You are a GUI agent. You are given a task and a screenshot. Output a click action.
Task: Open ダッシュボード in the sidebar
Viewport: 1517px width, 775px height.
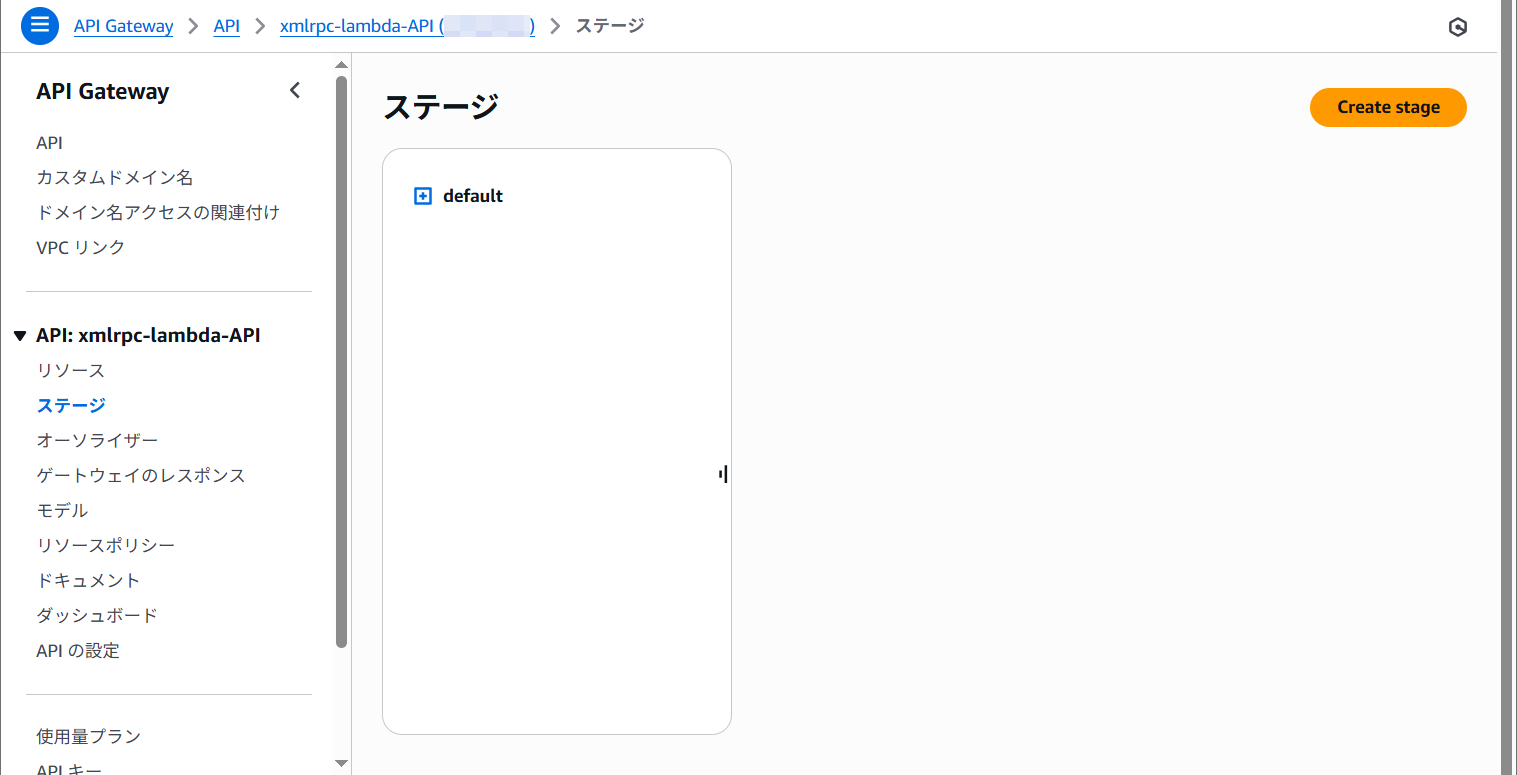97,616
